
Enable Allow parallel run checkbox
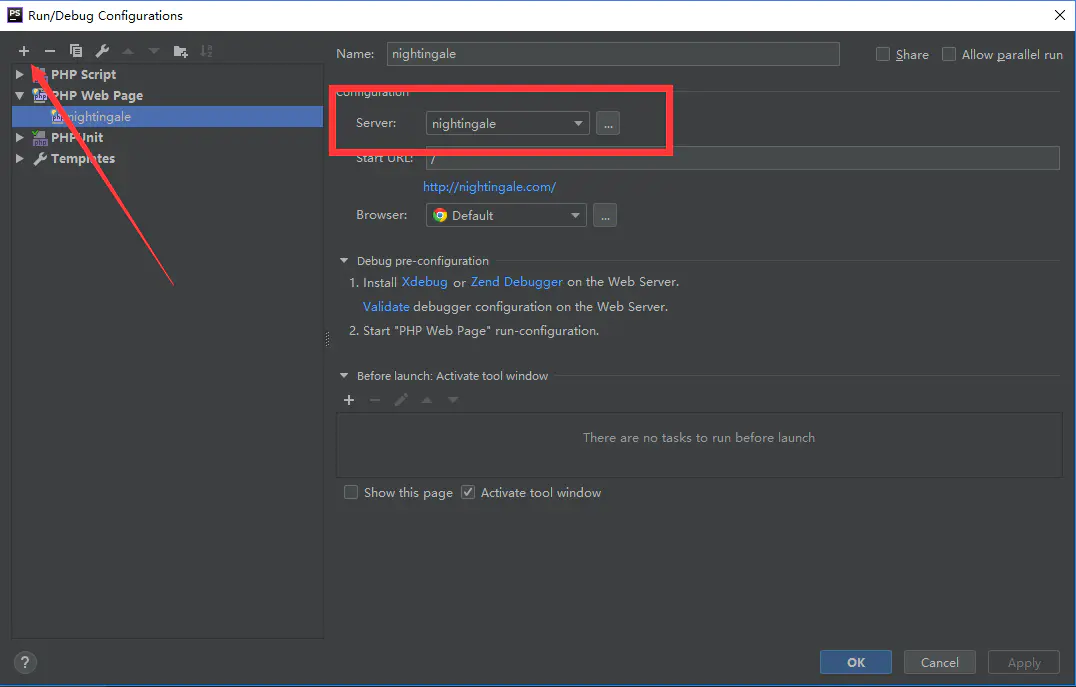coord(949,54)
